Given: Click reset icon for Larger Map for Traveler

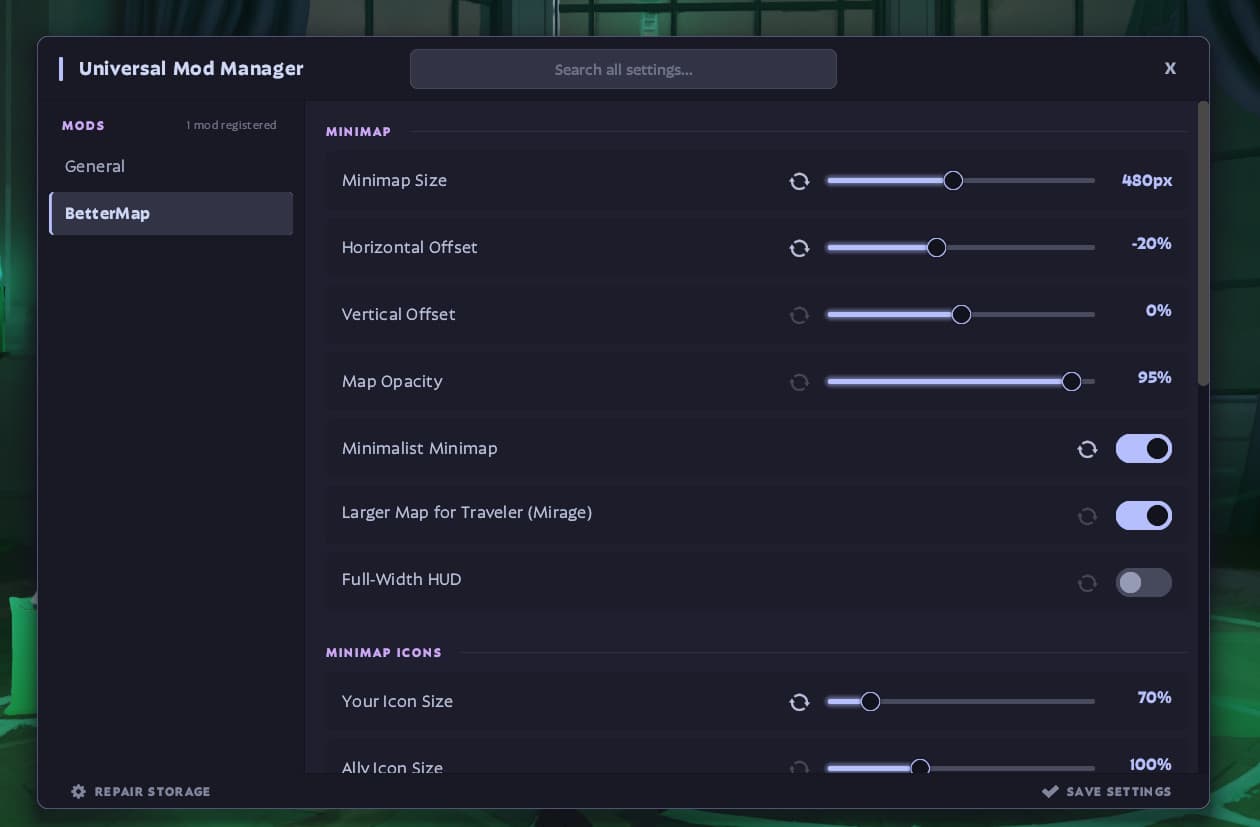Looking at the screenshot, I should tap(1087, 516).
